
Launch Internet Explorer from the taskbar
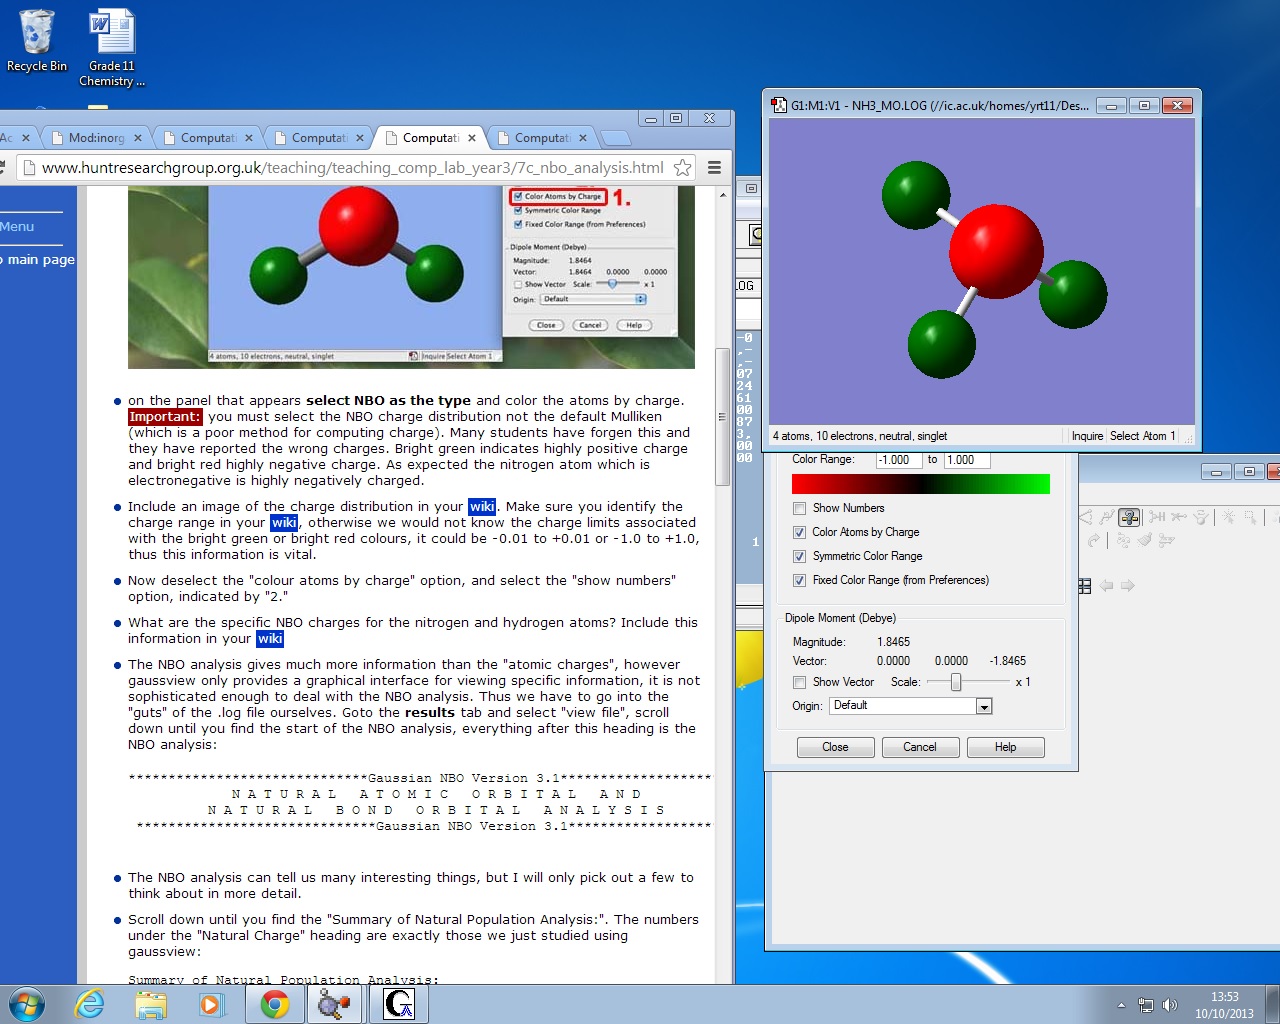tap(90, 1004)
